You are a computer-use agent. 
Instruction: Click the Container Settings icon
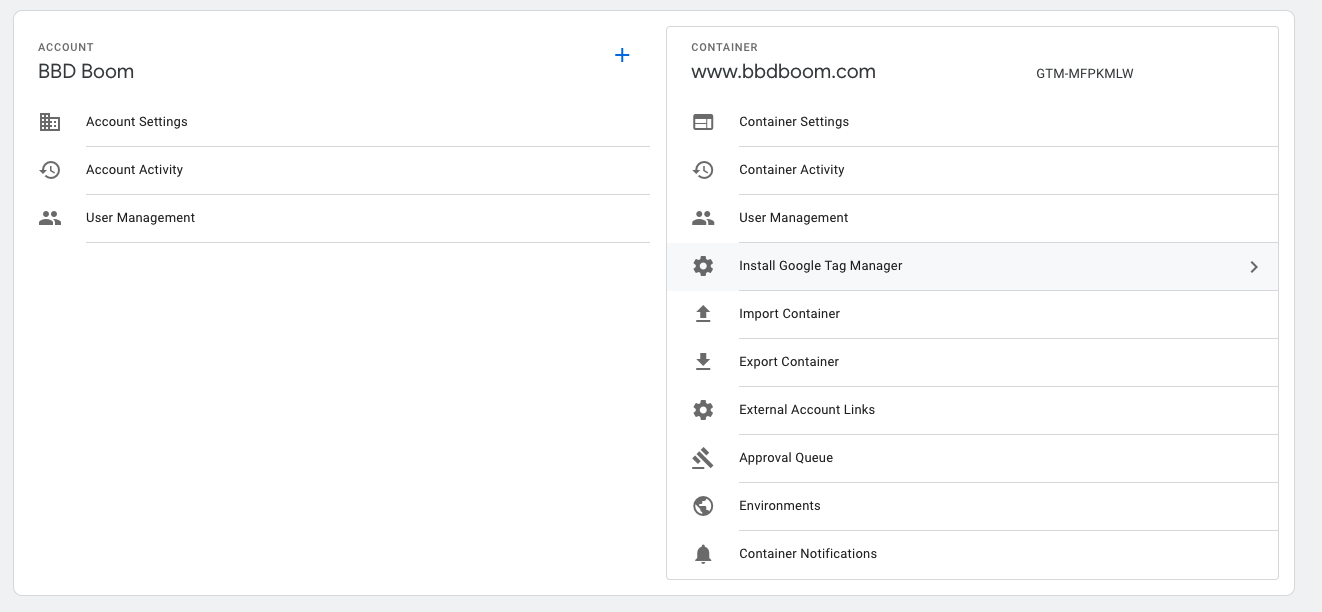click(x=703, y=121)
